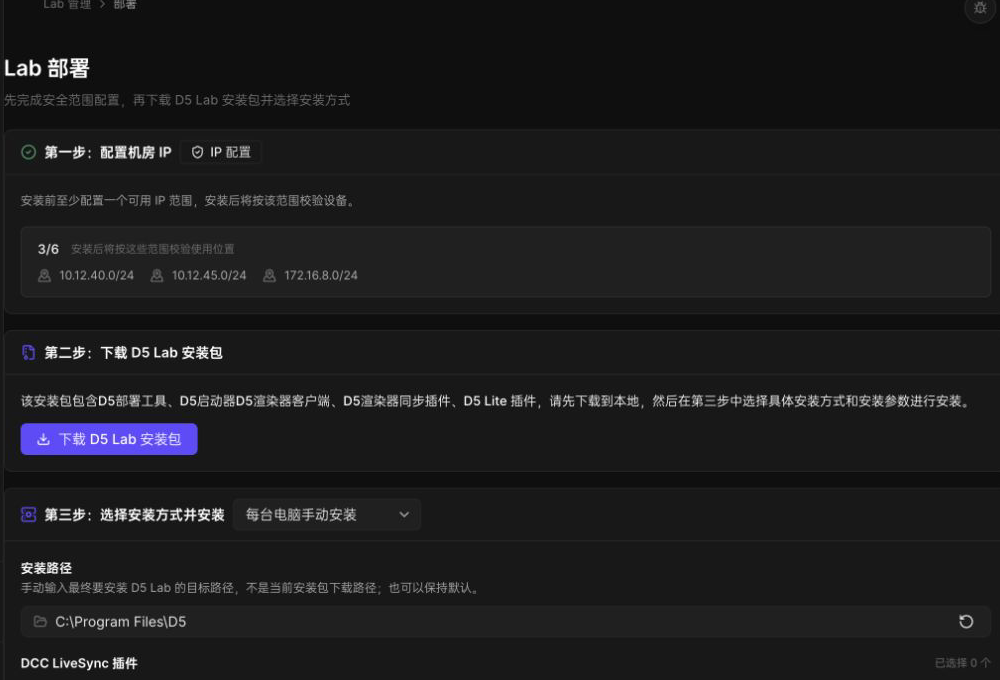Viewport: 1000px width, 680px height.
Task: Open the IP 配置 button
Action: point(221,152)
